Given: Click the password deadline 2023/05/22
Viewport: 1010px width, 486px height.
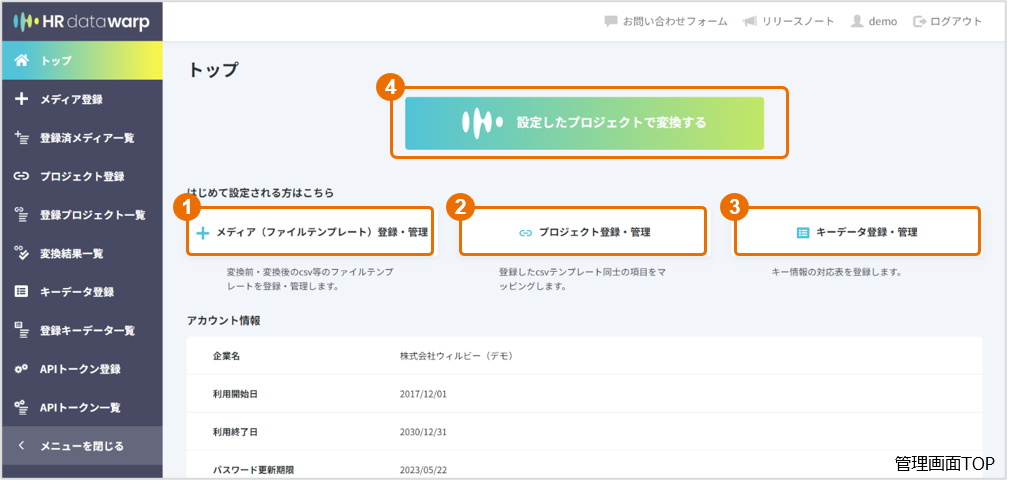Looking at the screenshot, I should tap(423, 470).
